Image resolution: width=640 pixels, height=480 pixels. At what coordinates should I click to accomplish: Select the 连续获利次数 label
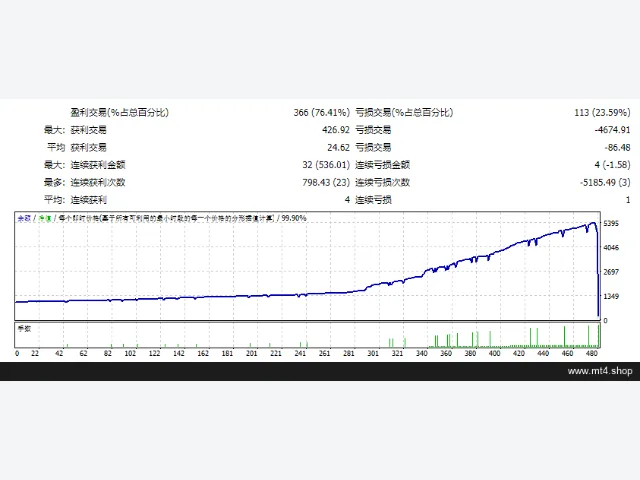pos(98,182)
